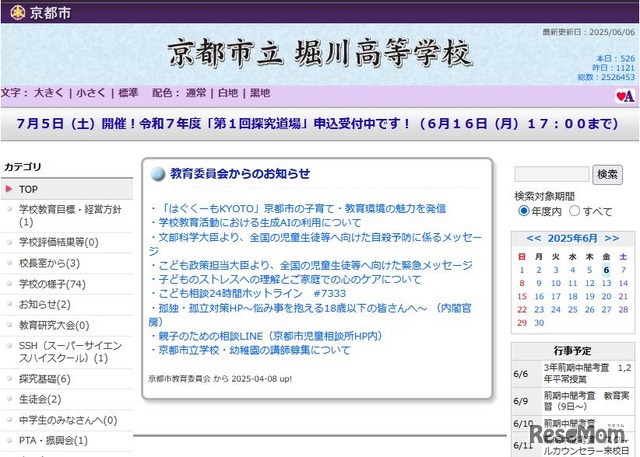
Task: Open the はぐくーもKYOTO link
Action: 302,209
